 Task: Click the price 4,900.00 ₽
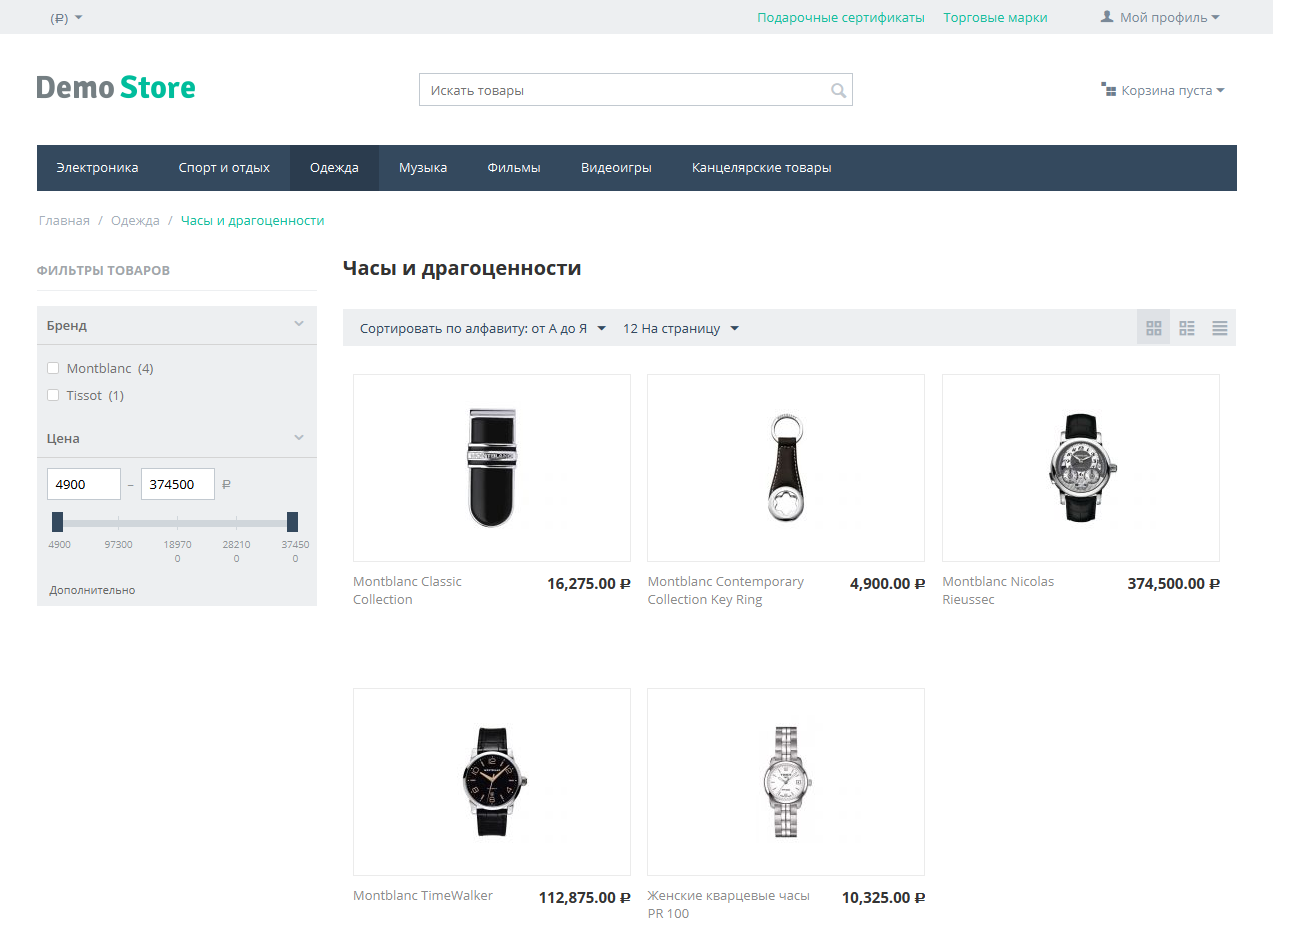coord(888,583)
